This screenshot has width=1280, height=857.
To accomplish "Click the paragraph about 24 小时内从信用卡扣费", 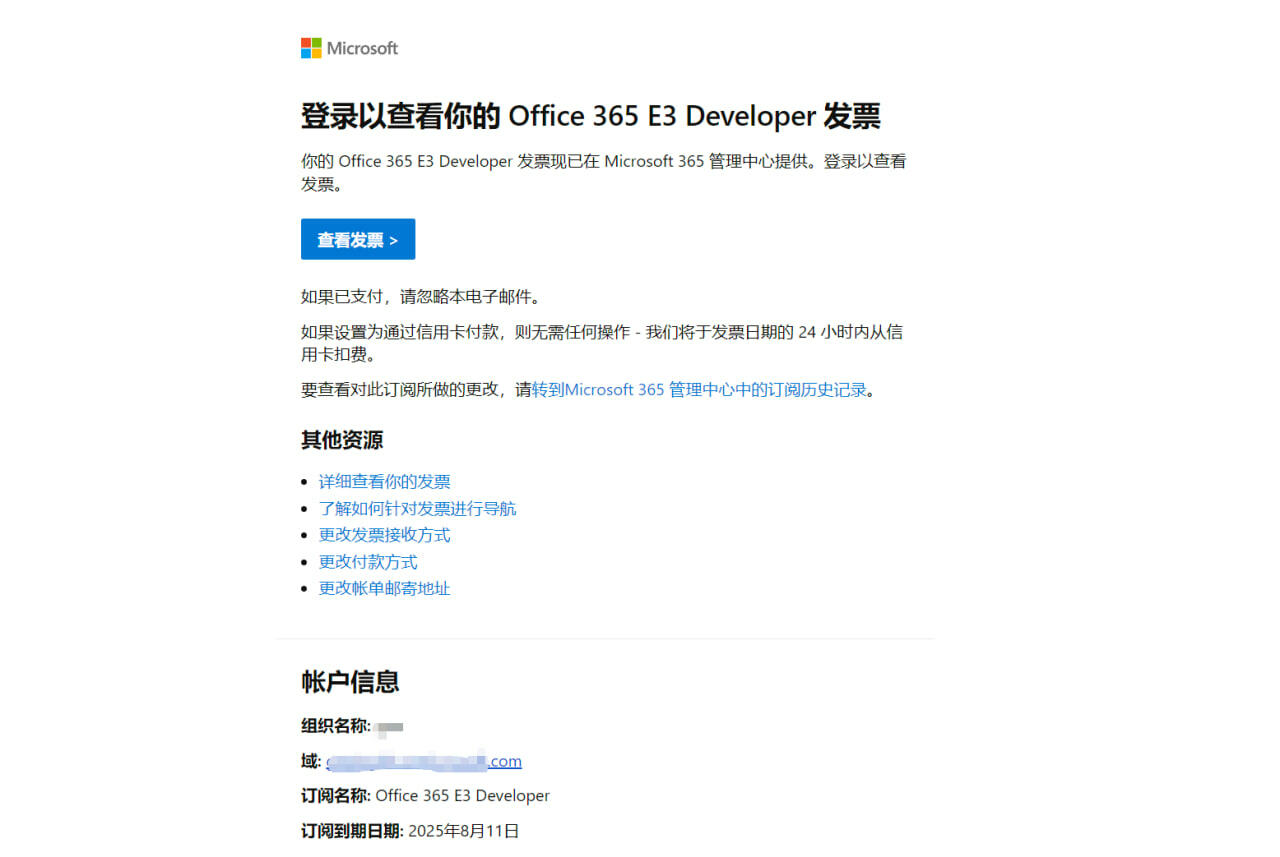I will click(x=602, y=343).
